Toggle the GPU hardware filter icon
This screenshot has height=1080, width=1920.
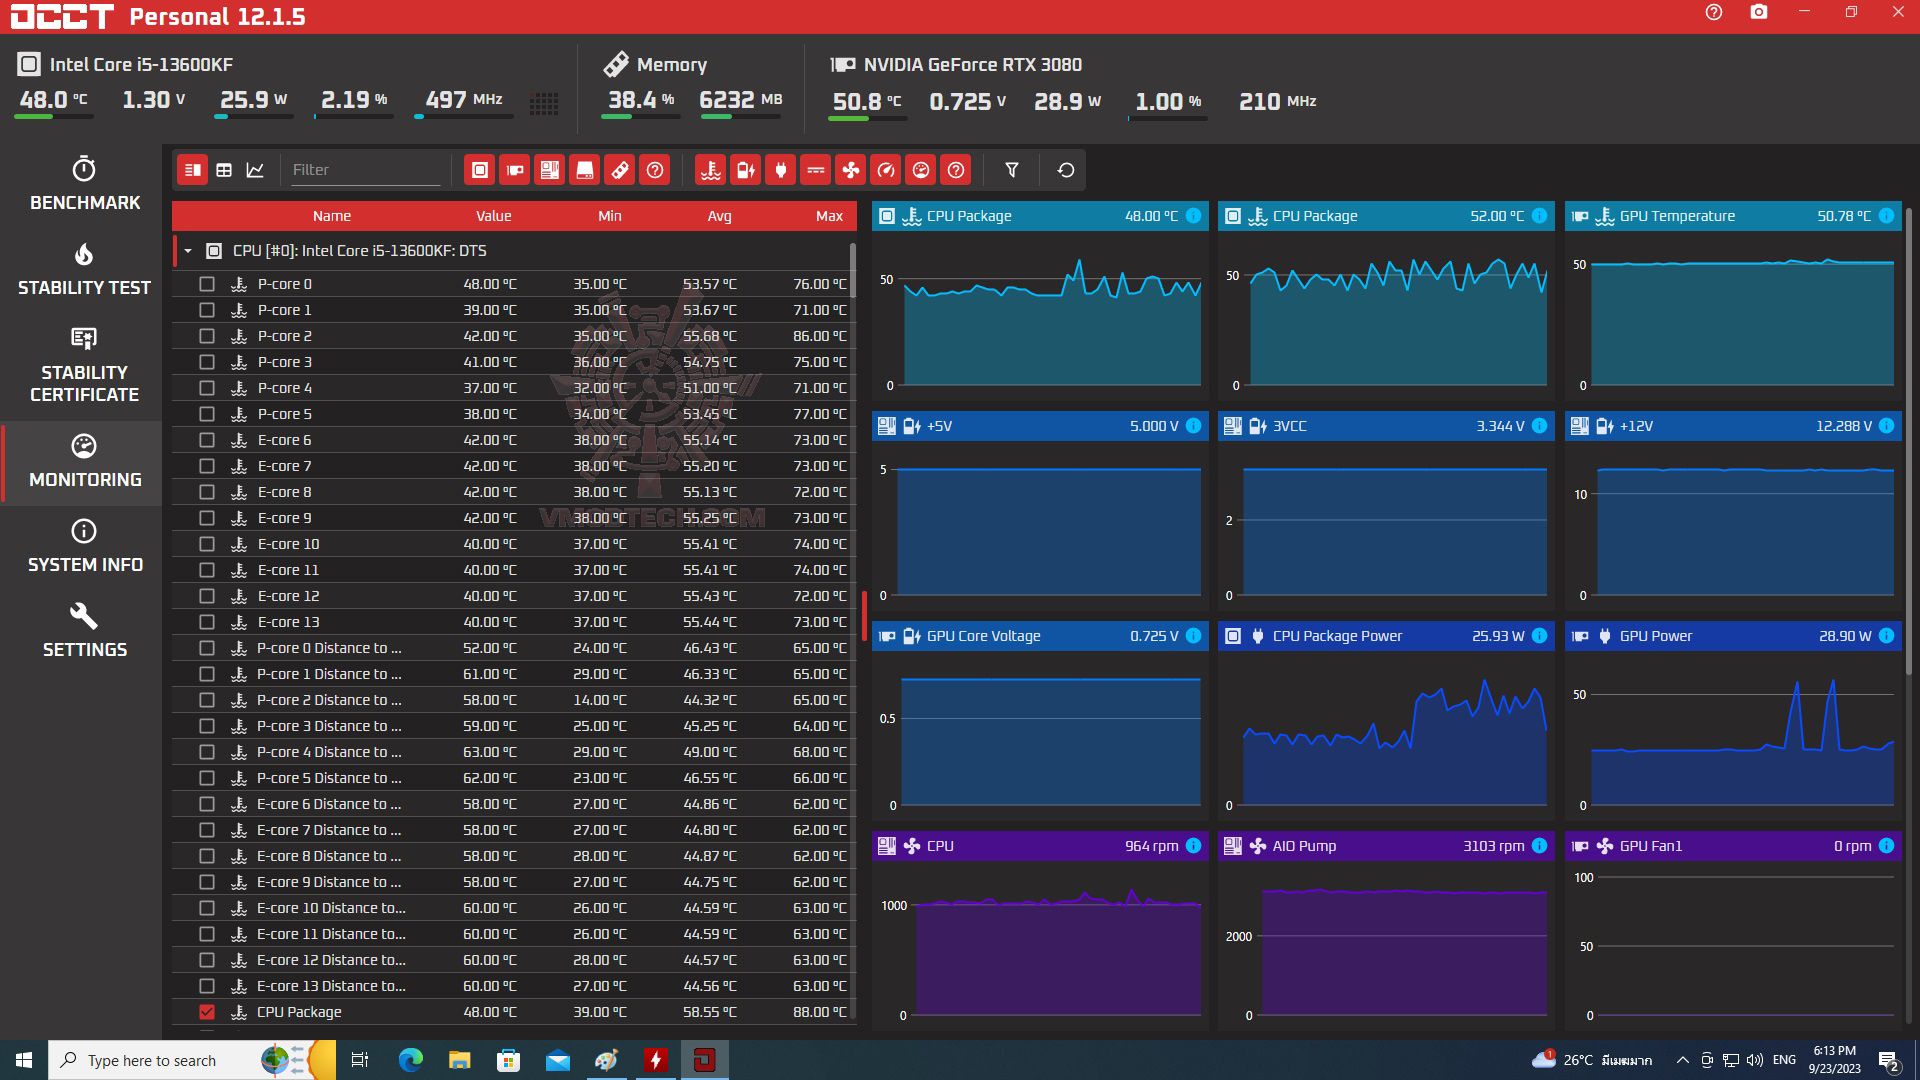coord(515,170)
